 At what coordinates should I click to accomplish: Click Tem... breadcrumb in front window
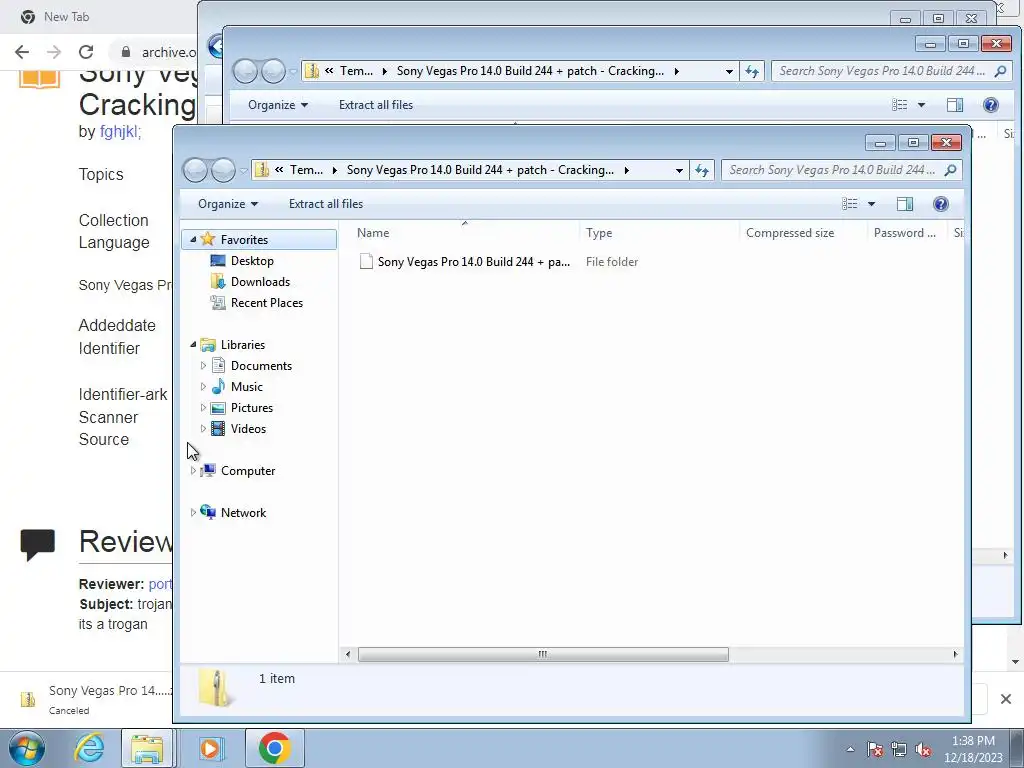[306, 170]
